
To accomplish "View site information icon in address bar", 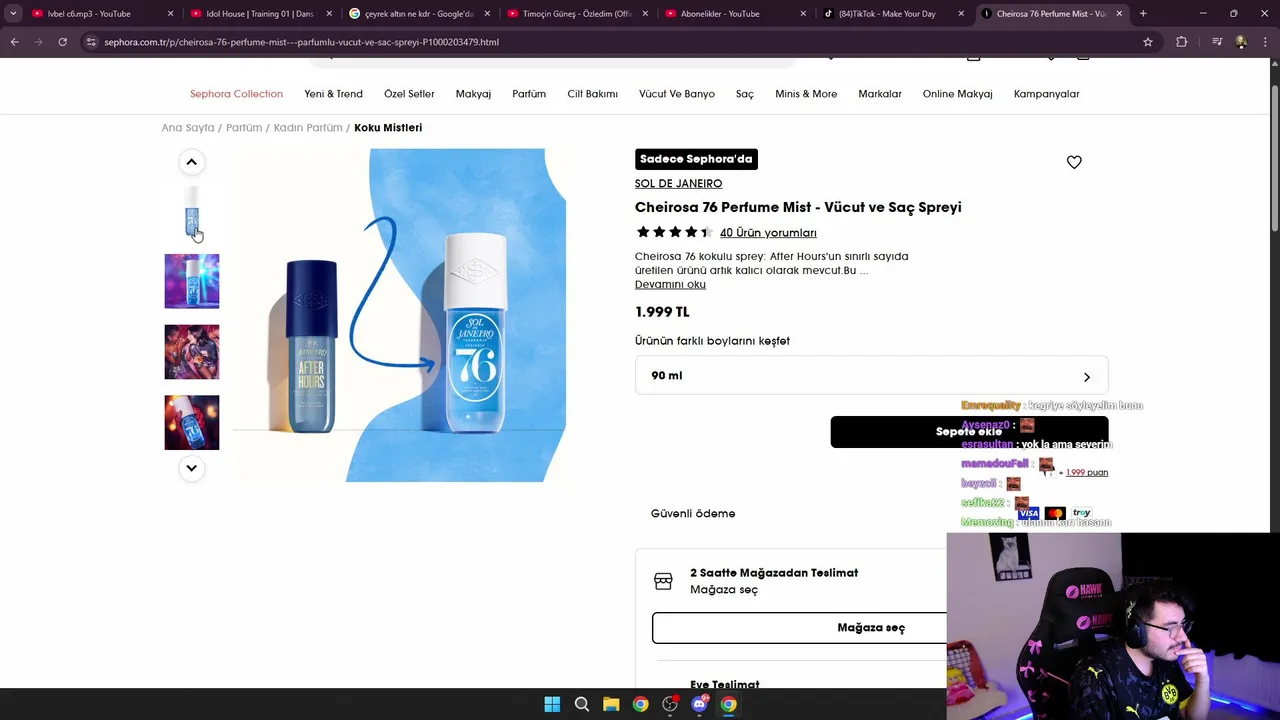I will 91,42.
